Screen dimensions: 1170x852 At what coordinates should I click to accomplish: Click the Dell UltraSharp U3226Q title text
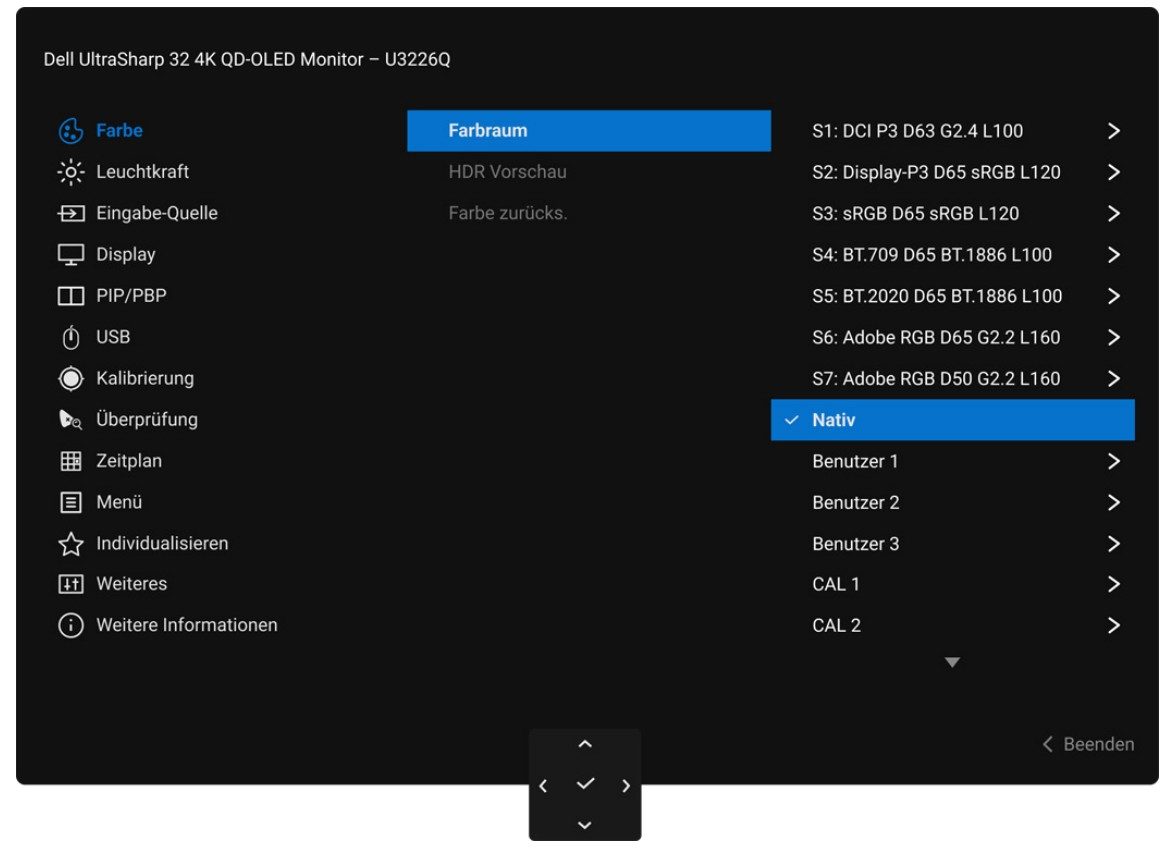coord(247,60)
